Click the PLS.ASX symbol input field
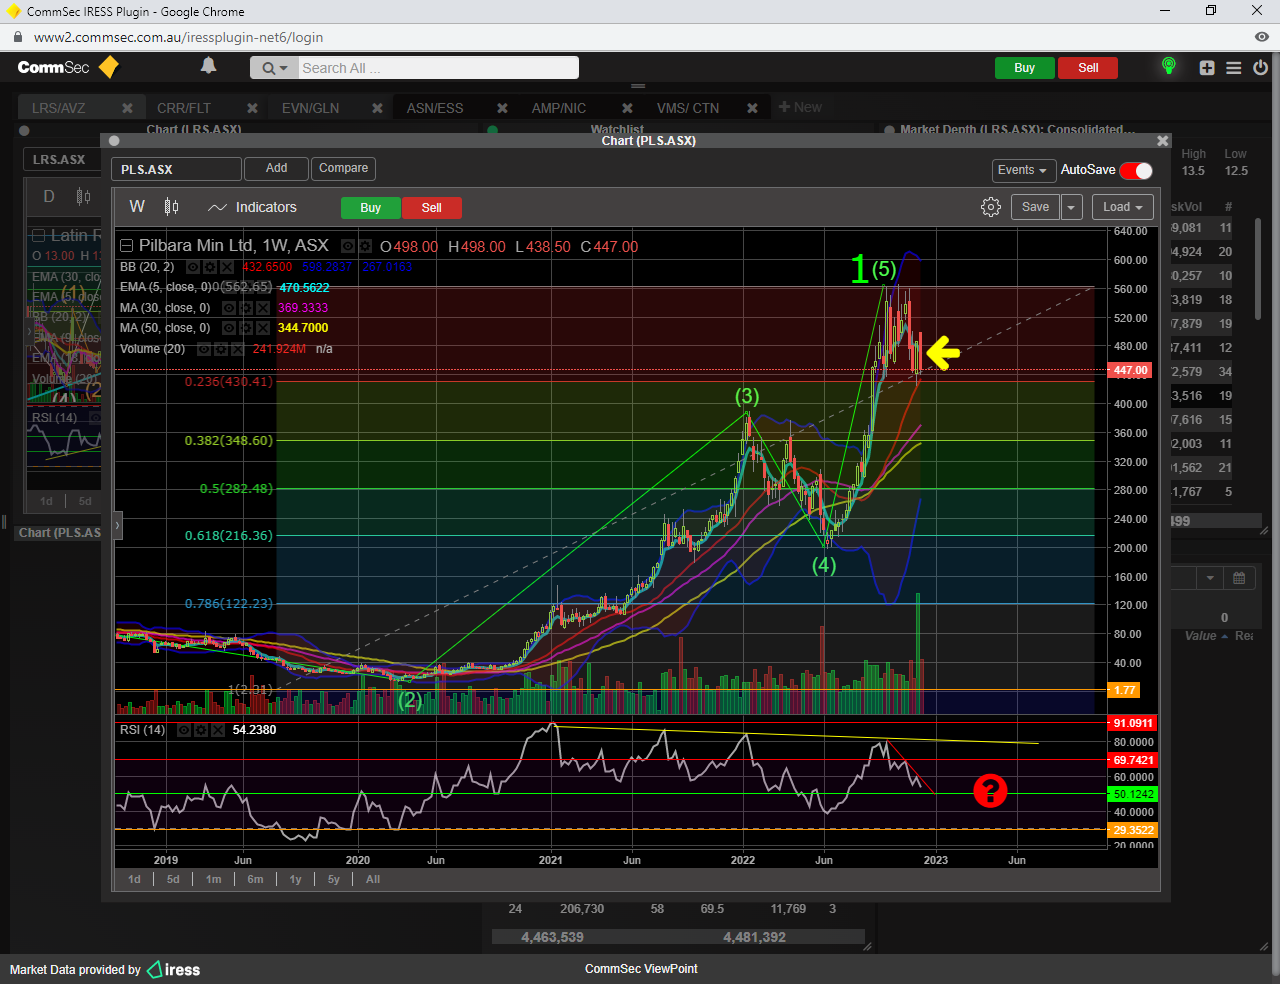Screen dimensions: 1280x984 click(176, 169)
